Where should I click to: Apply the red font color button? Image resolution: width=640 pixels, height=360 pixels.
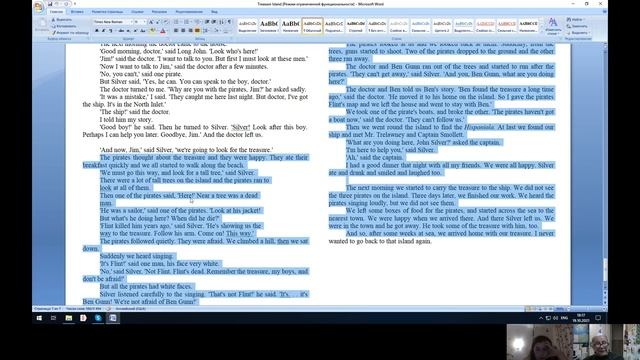tap(162, 31)
